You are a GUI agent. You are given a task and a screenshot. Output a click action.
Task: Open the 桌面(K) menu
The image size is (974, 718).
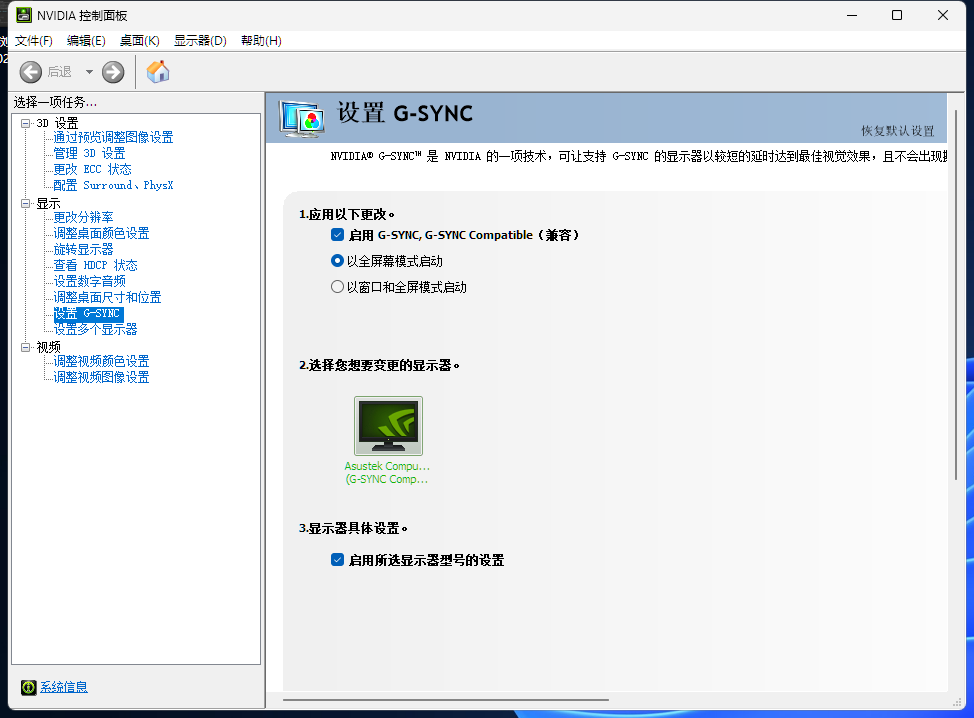(140, 41)
